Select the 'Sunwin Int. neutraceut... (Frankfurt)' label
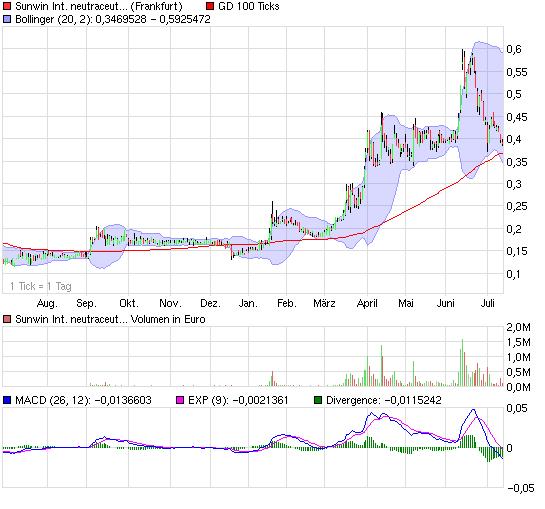 (99, 6)
